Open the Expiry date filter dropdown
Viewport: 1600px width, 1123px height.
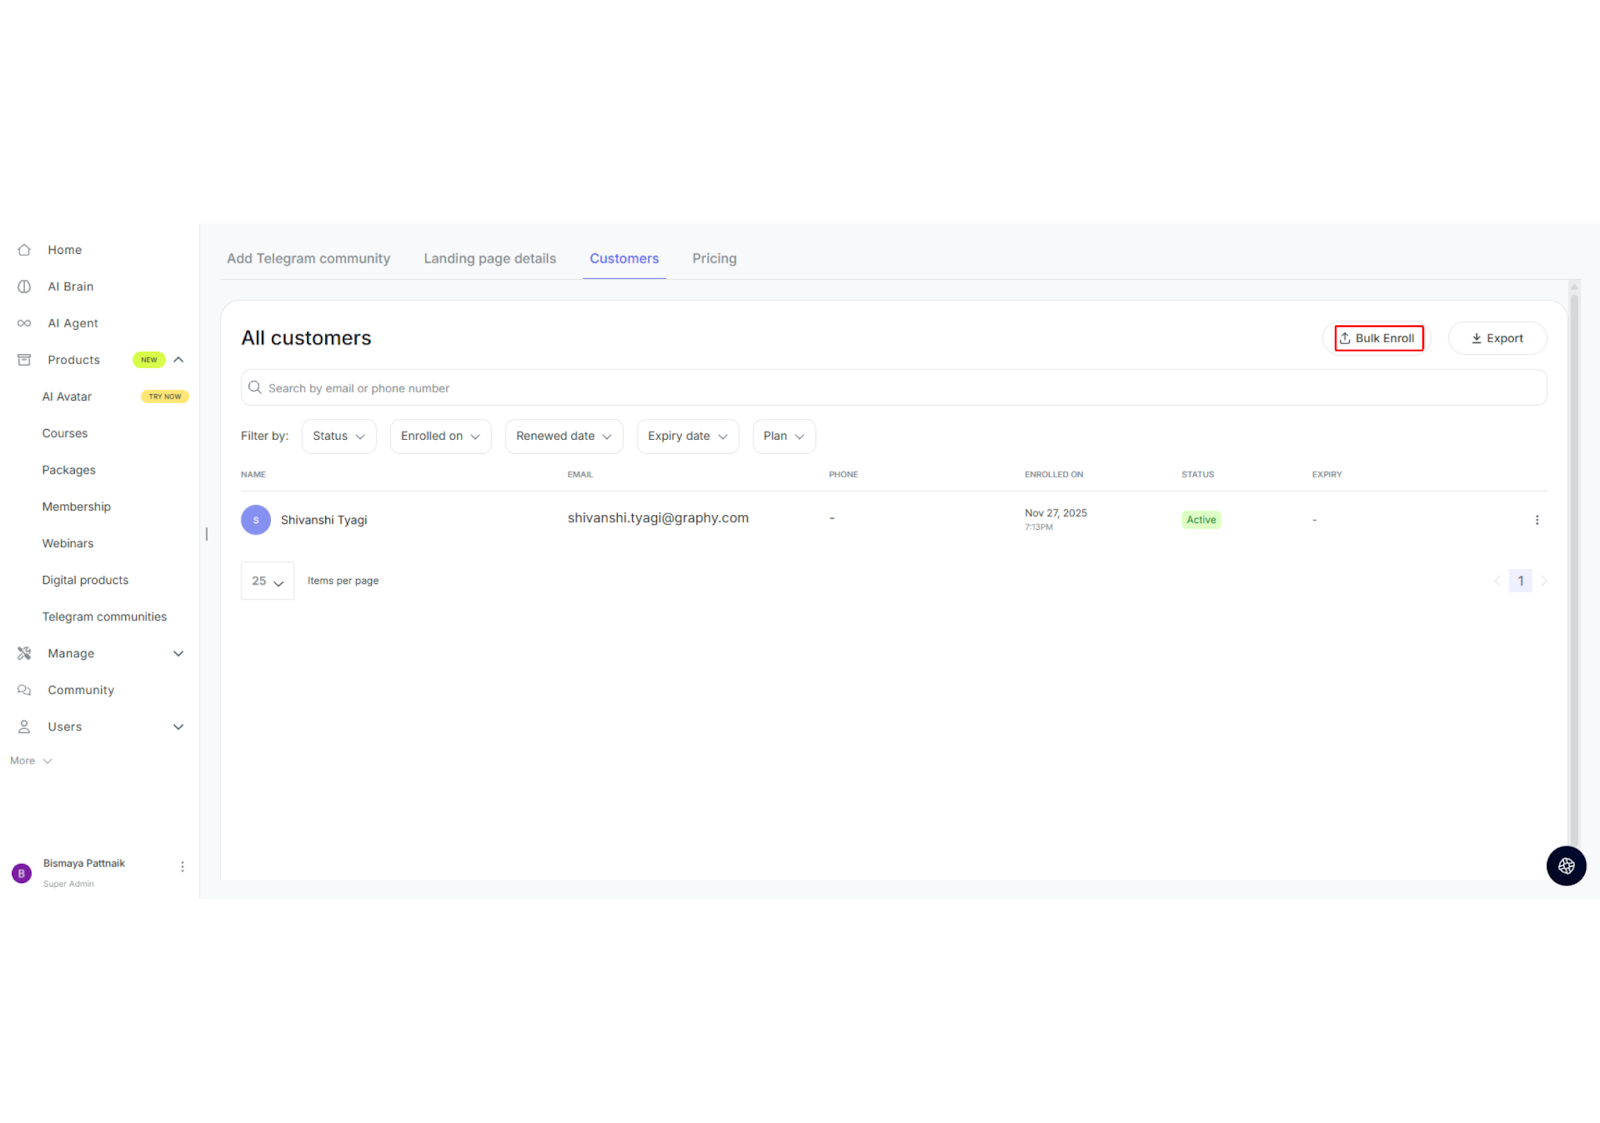point(687,436)
